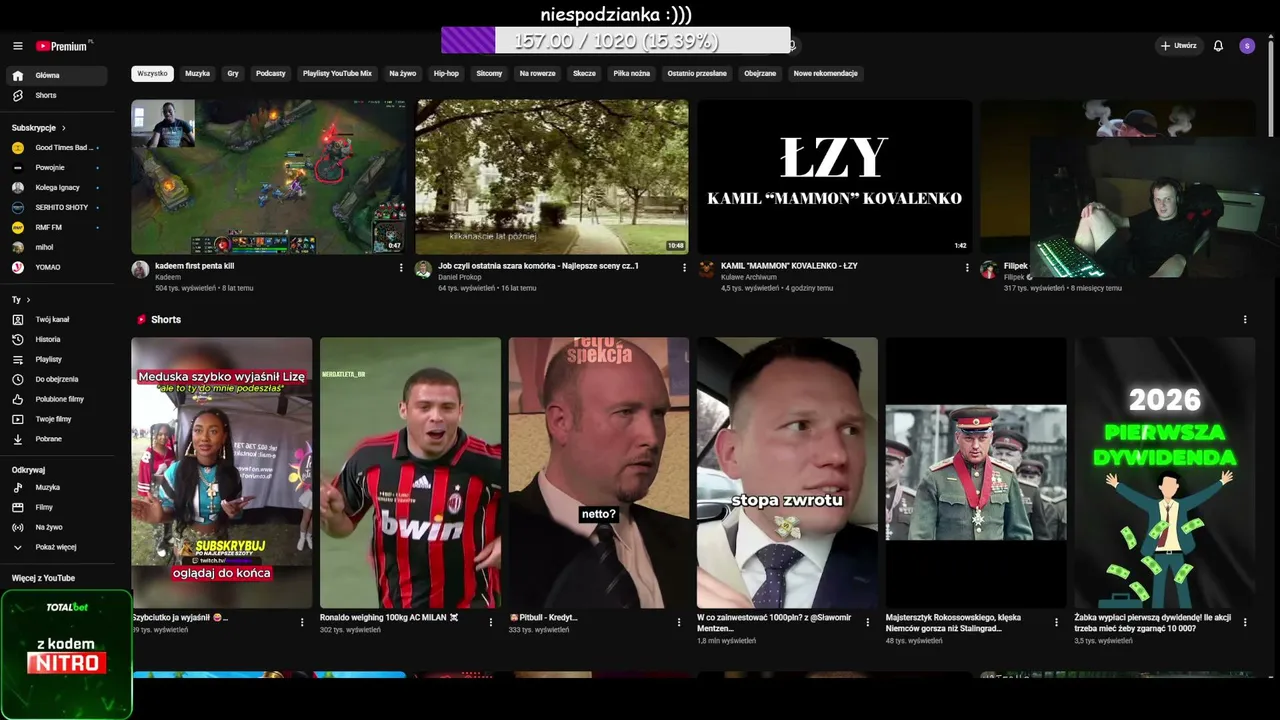The width and height of the screenshot is (1280, 720).
Task: Click the Daniel Prokop channel avatar
Action: tap(423, 270)
